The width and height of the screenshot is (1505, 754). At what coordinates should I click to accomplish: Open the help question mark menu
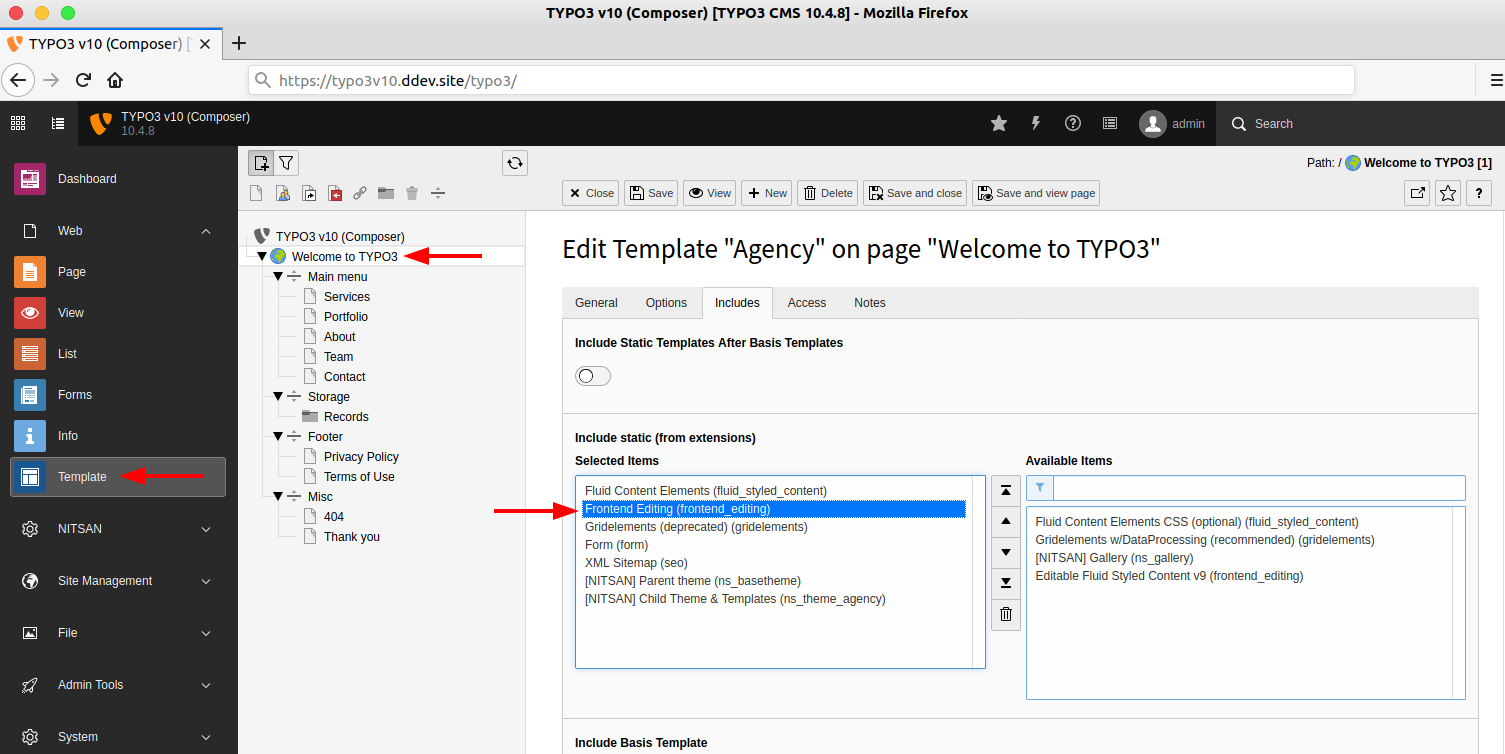1073,123
